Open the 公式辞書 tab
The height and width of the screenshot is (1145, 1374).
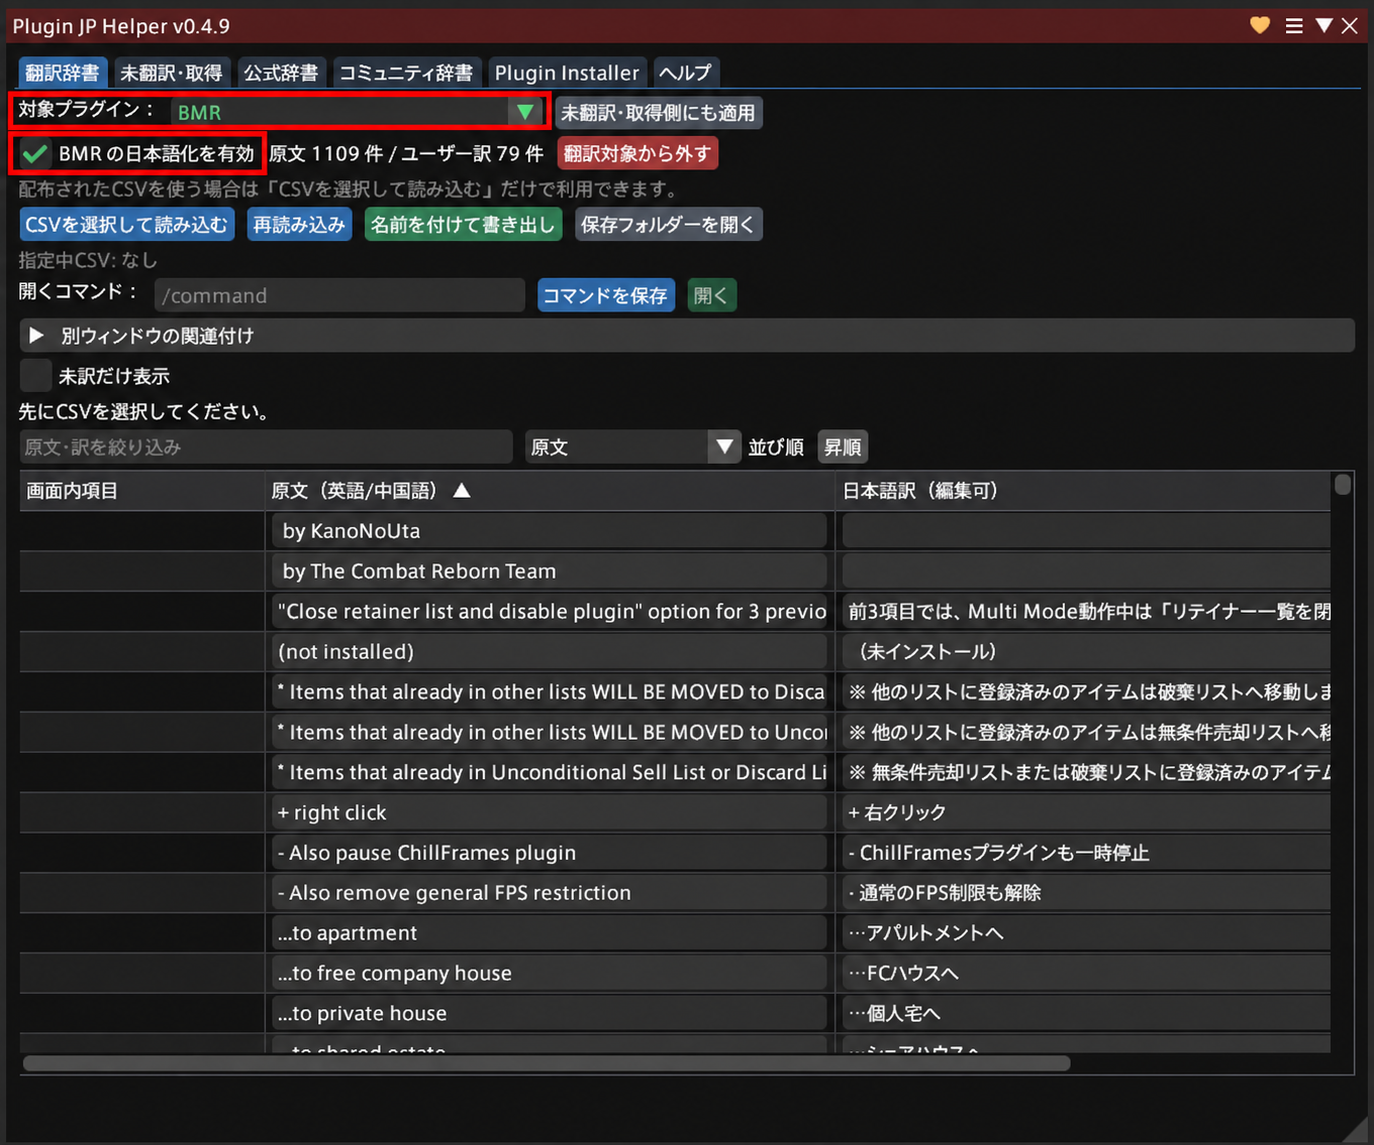pos(281,72)
